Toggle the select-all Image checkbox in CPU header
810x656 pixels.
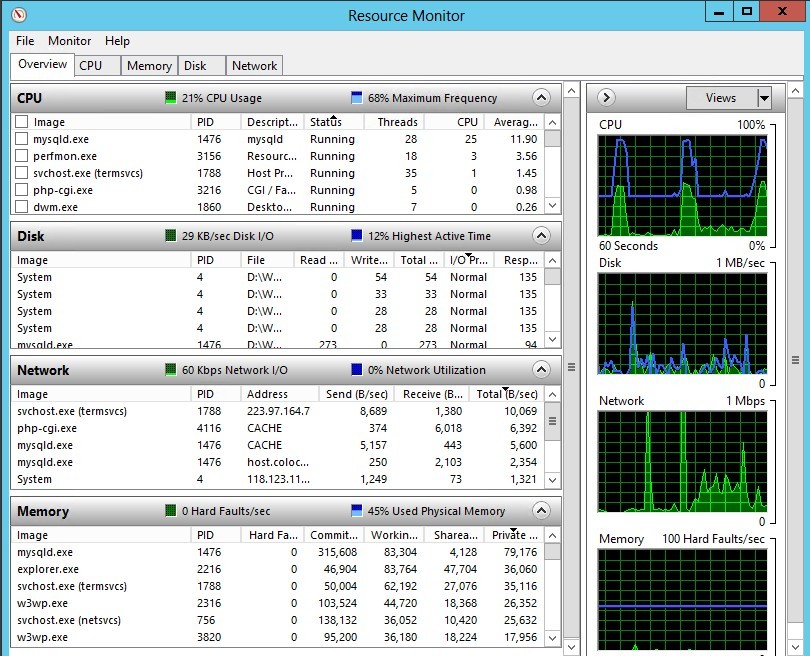[x=21, y=121]
